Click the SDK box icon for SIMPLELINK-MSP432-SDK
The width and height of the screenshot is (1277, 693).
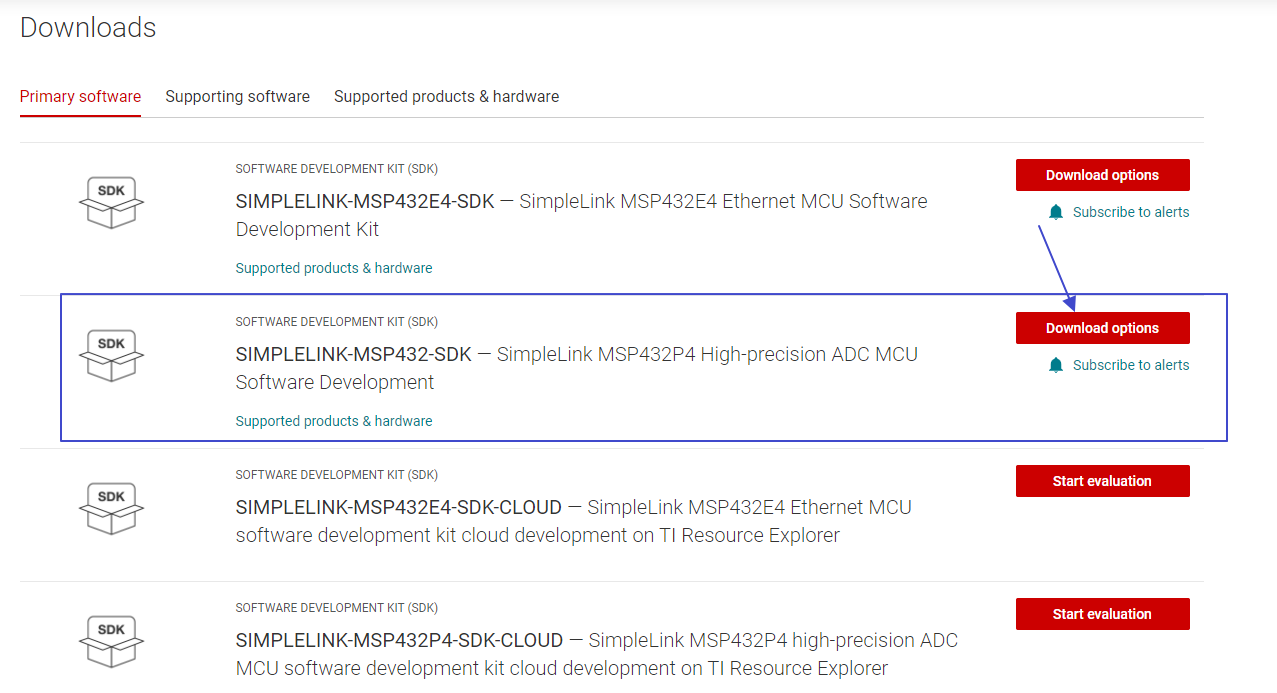pos(111,355)
